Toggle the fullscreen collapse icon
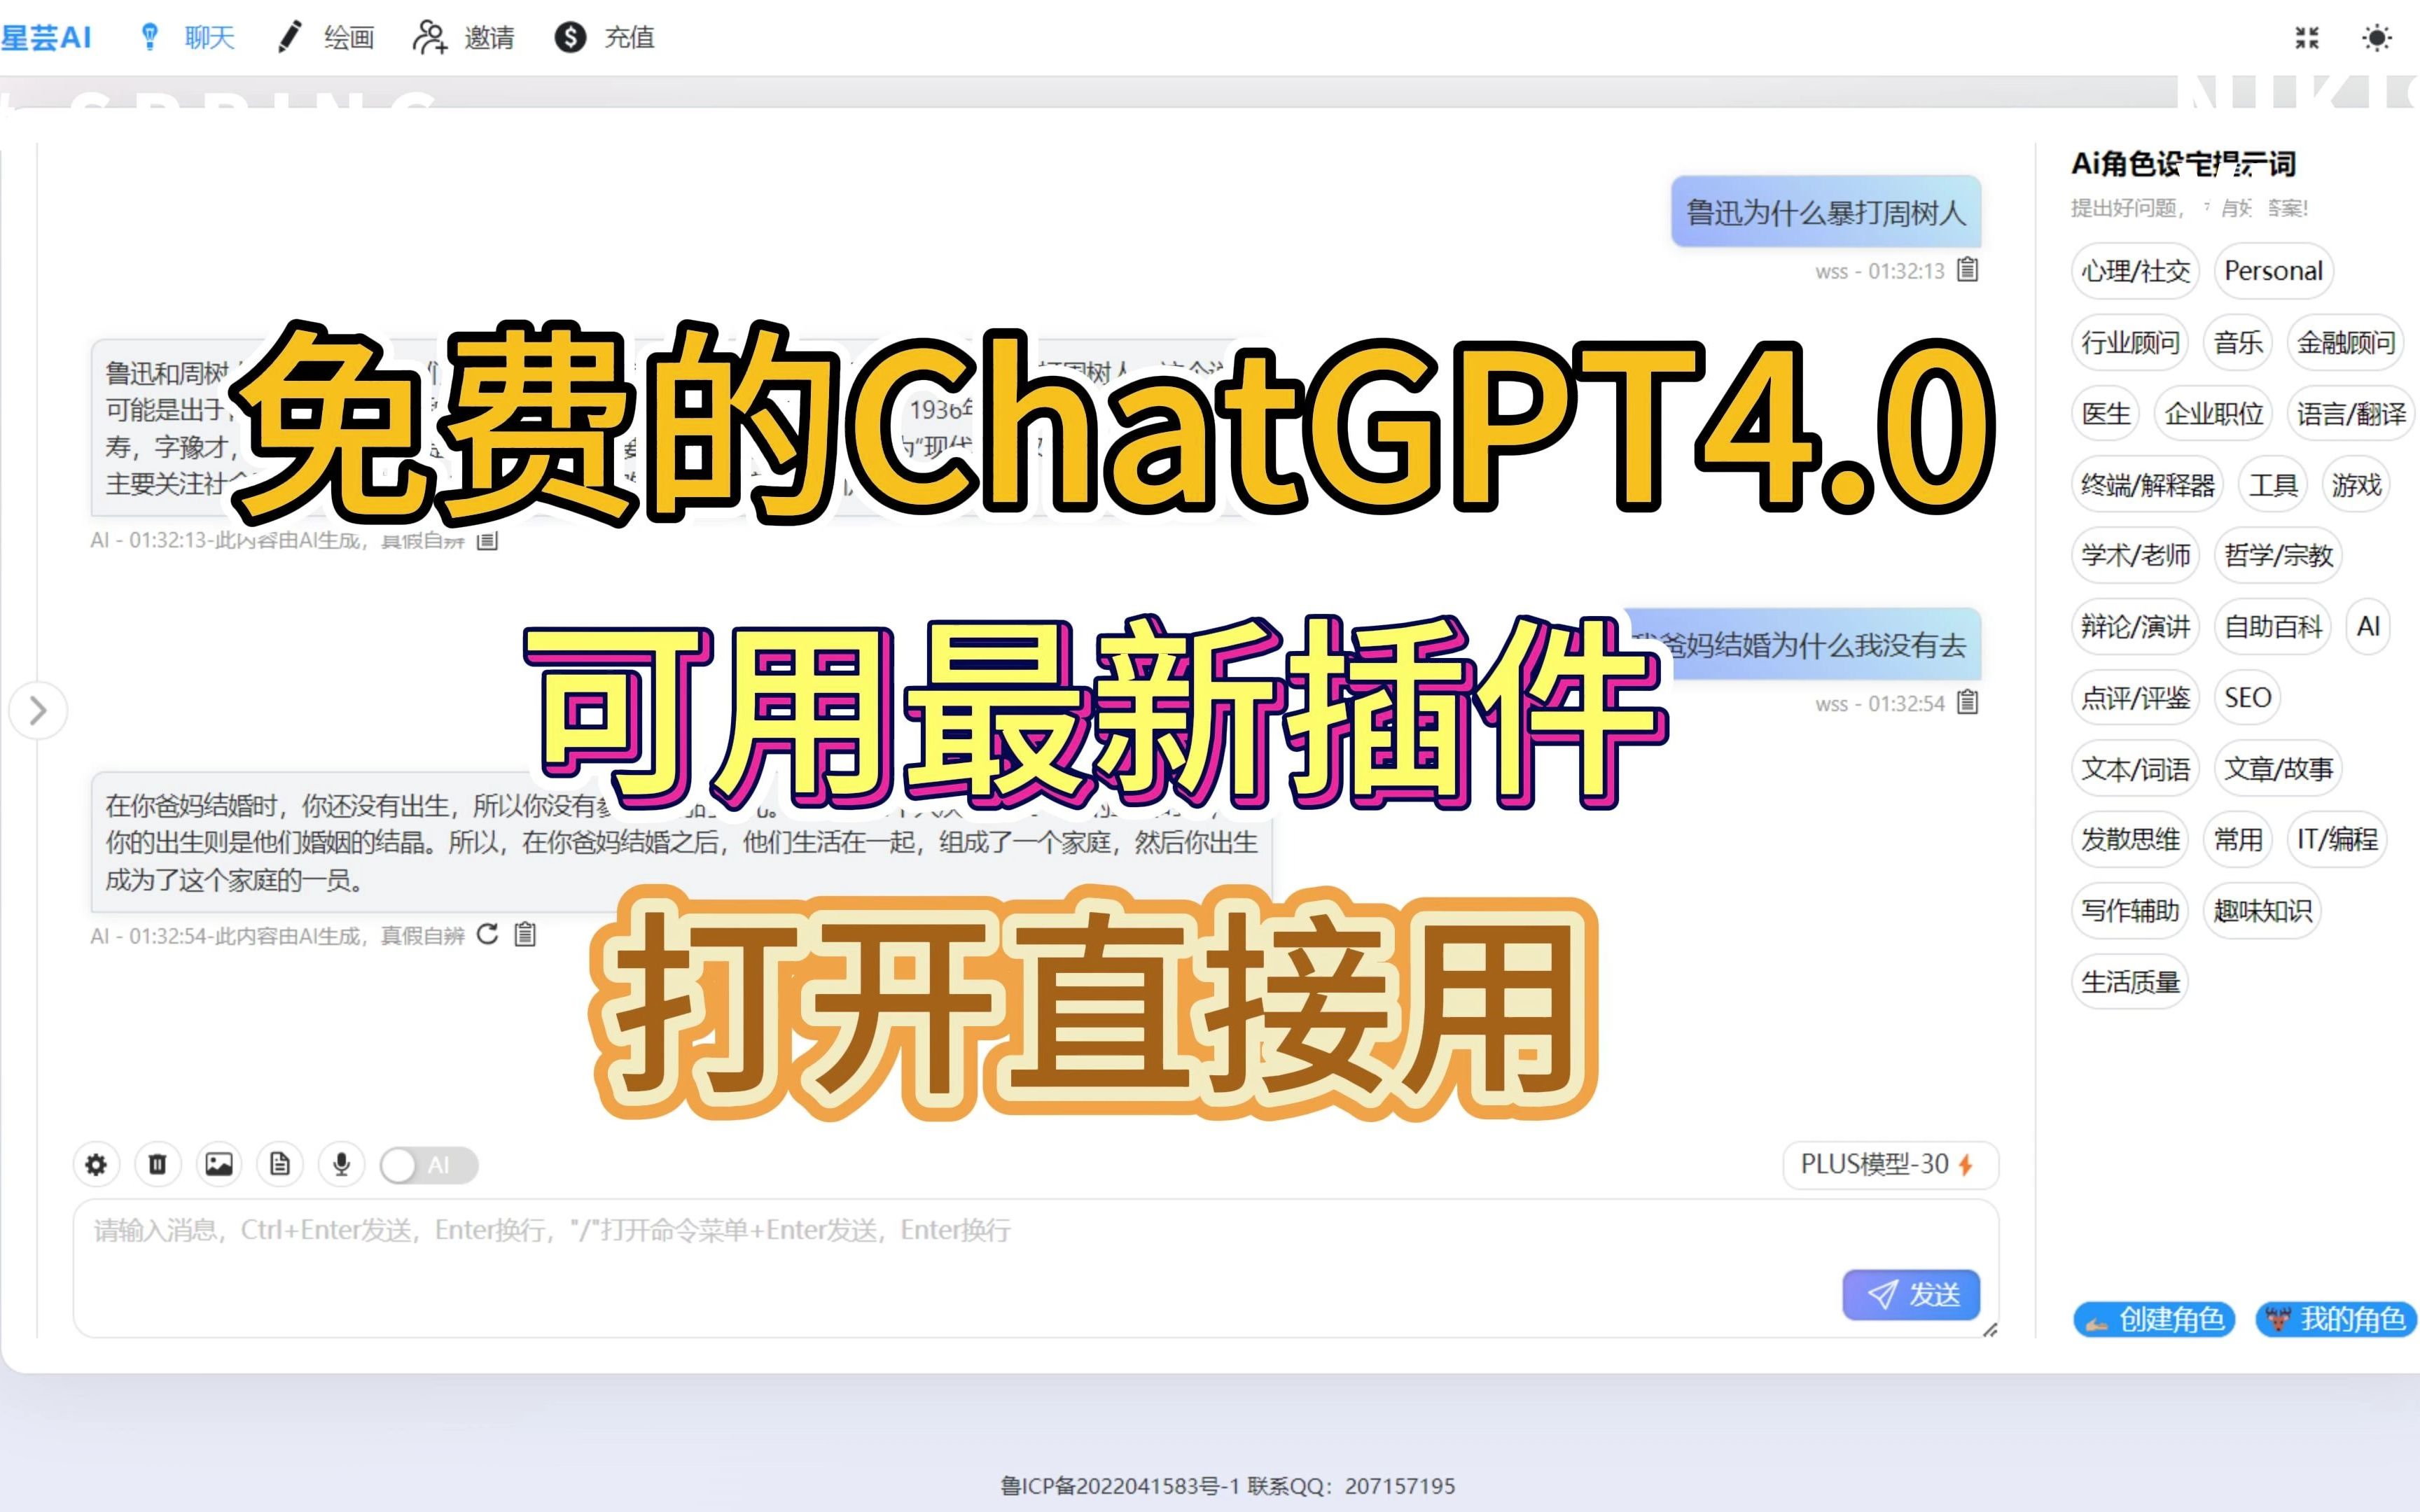This screenshot has width=2420, height=1512. (2307, 38)
